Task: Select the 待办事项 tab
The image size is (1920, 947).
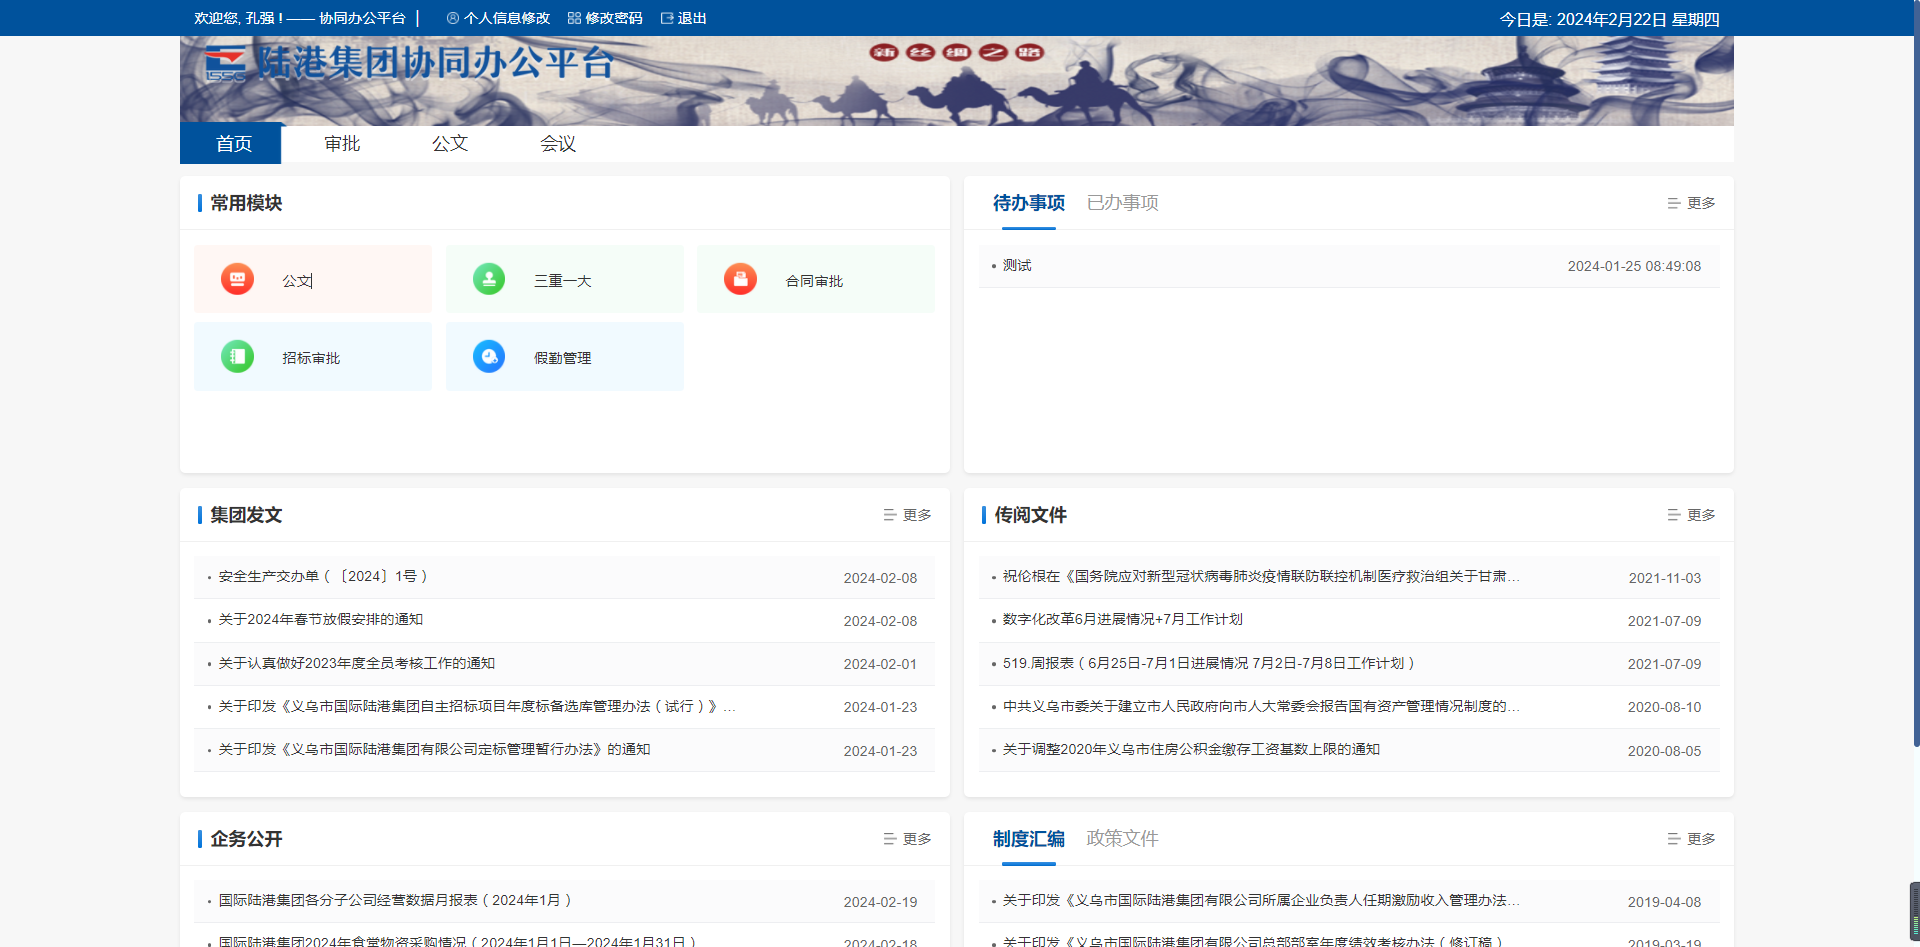Action: tap(1029, 203)
